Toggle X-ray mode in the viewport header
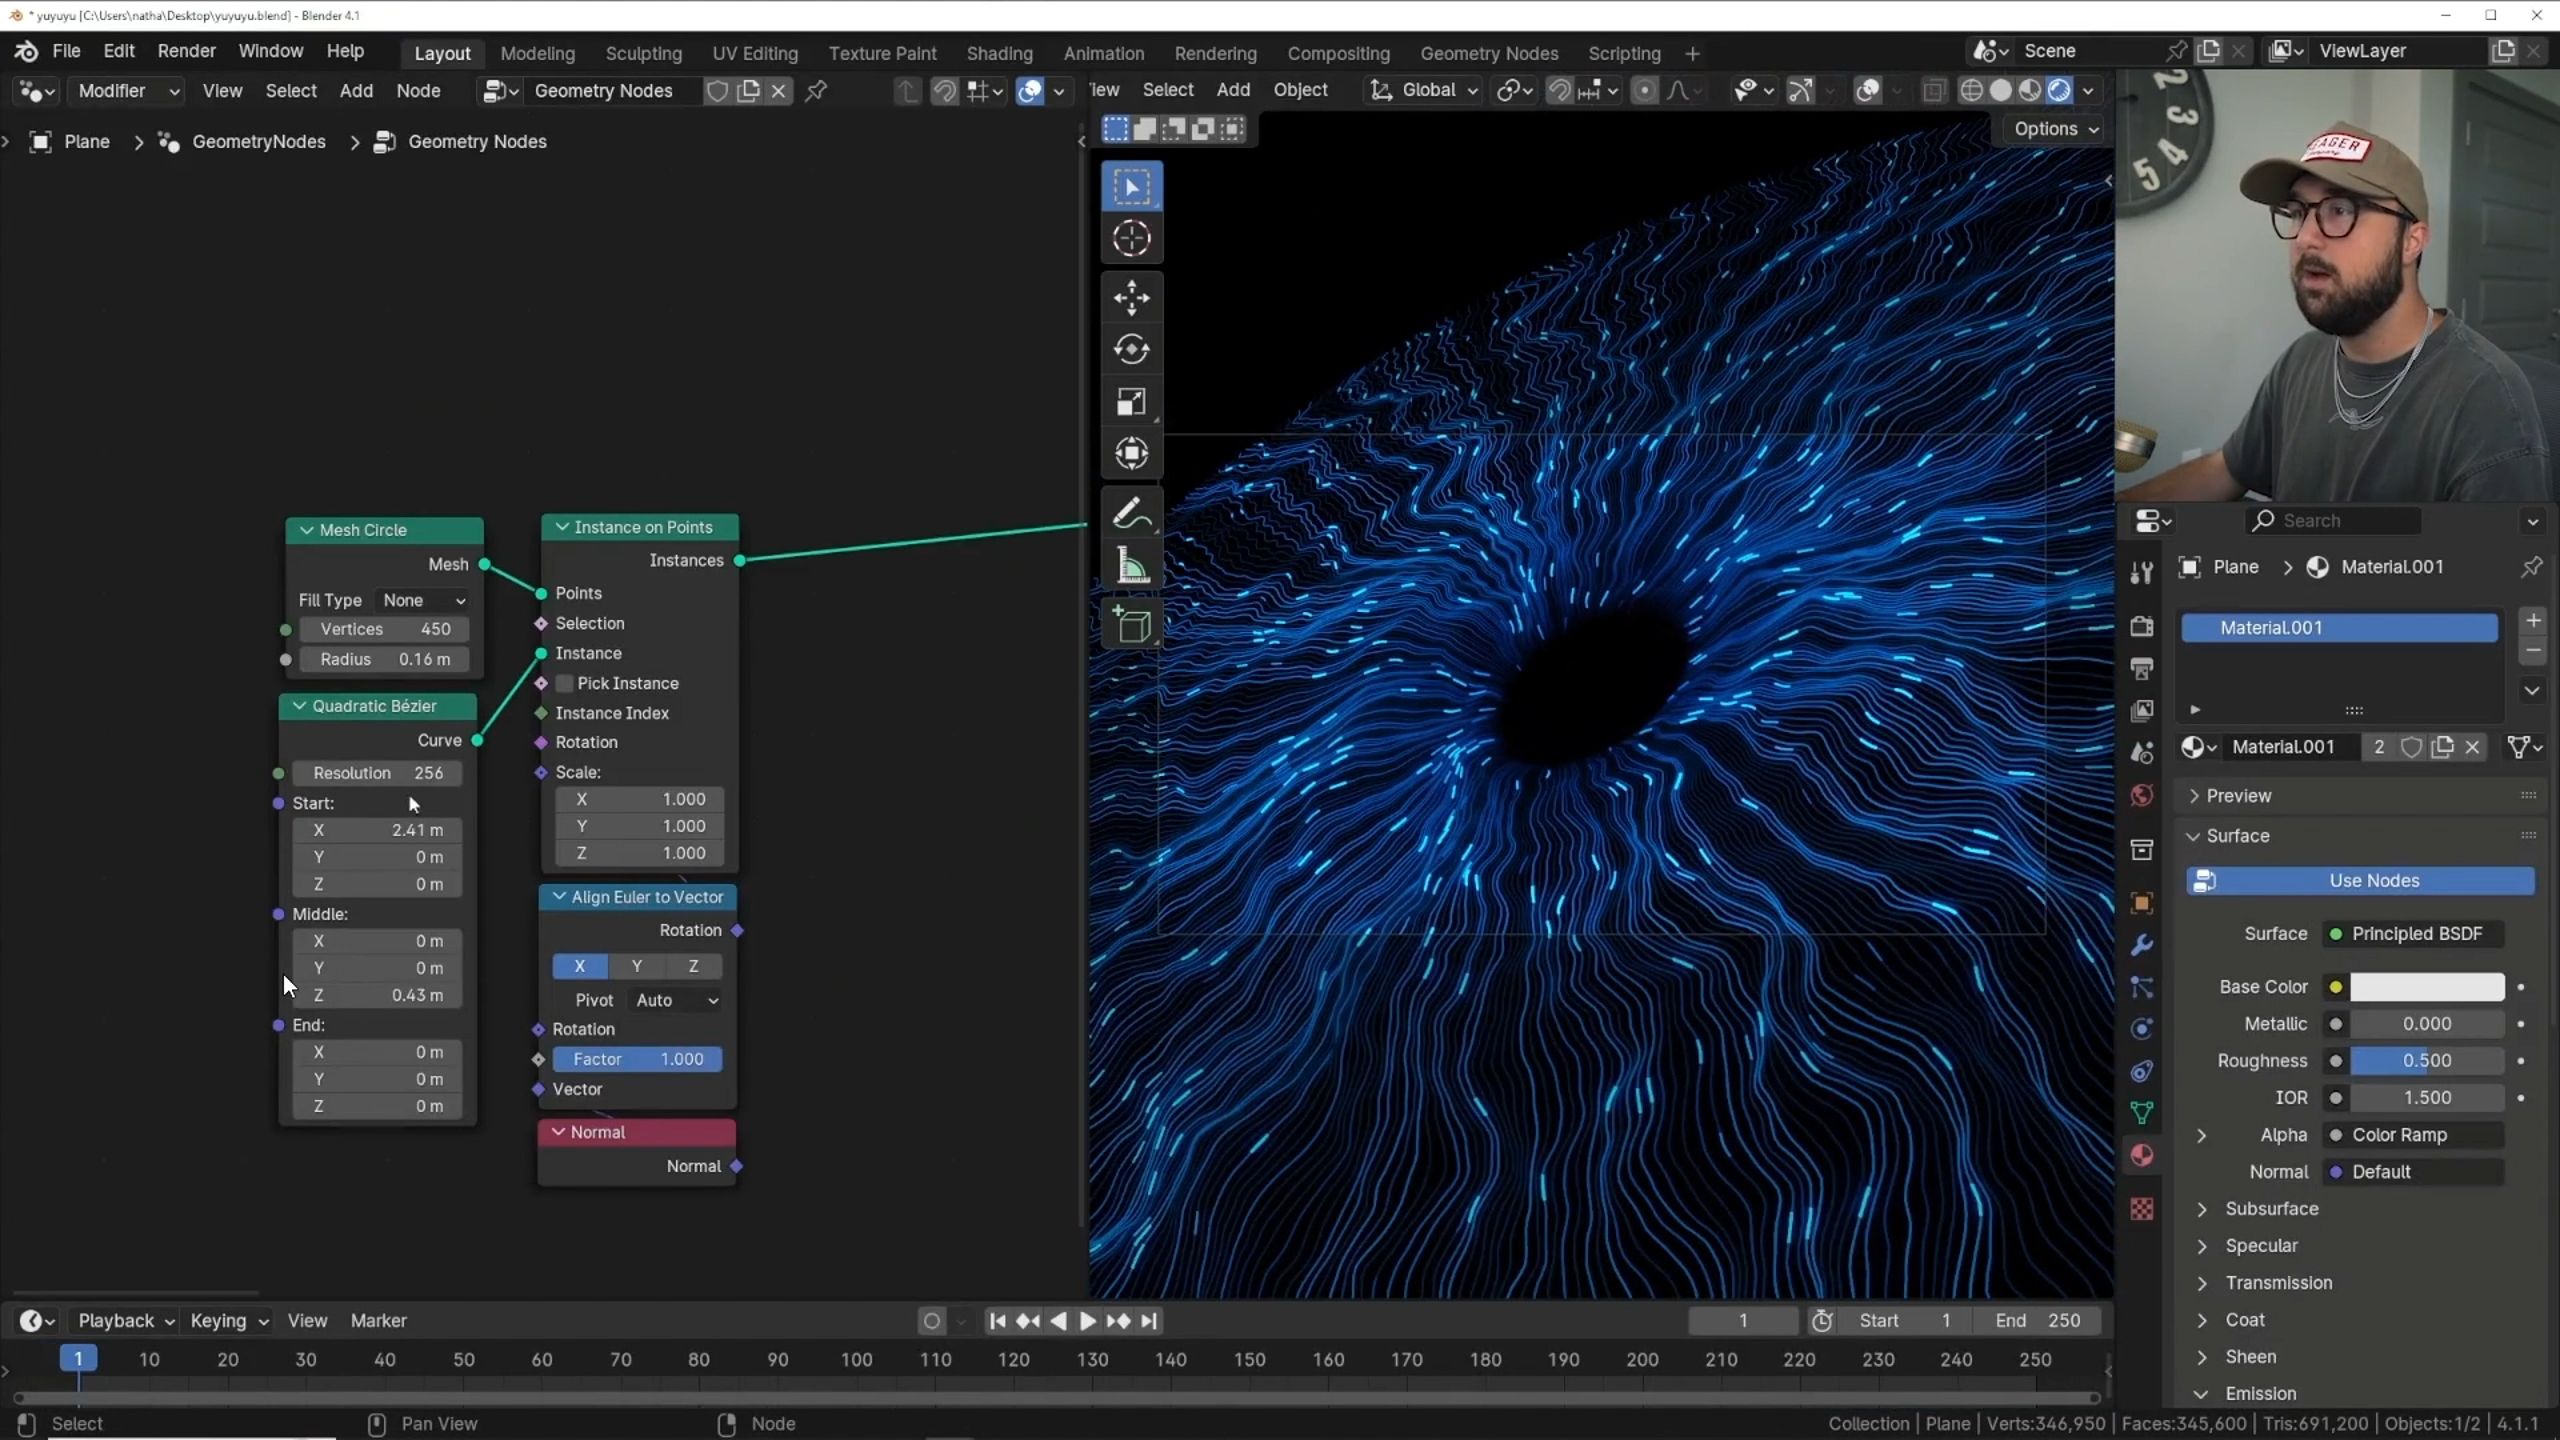Viewport: 2560px width, 1440px height. [x=1933, y=90]
